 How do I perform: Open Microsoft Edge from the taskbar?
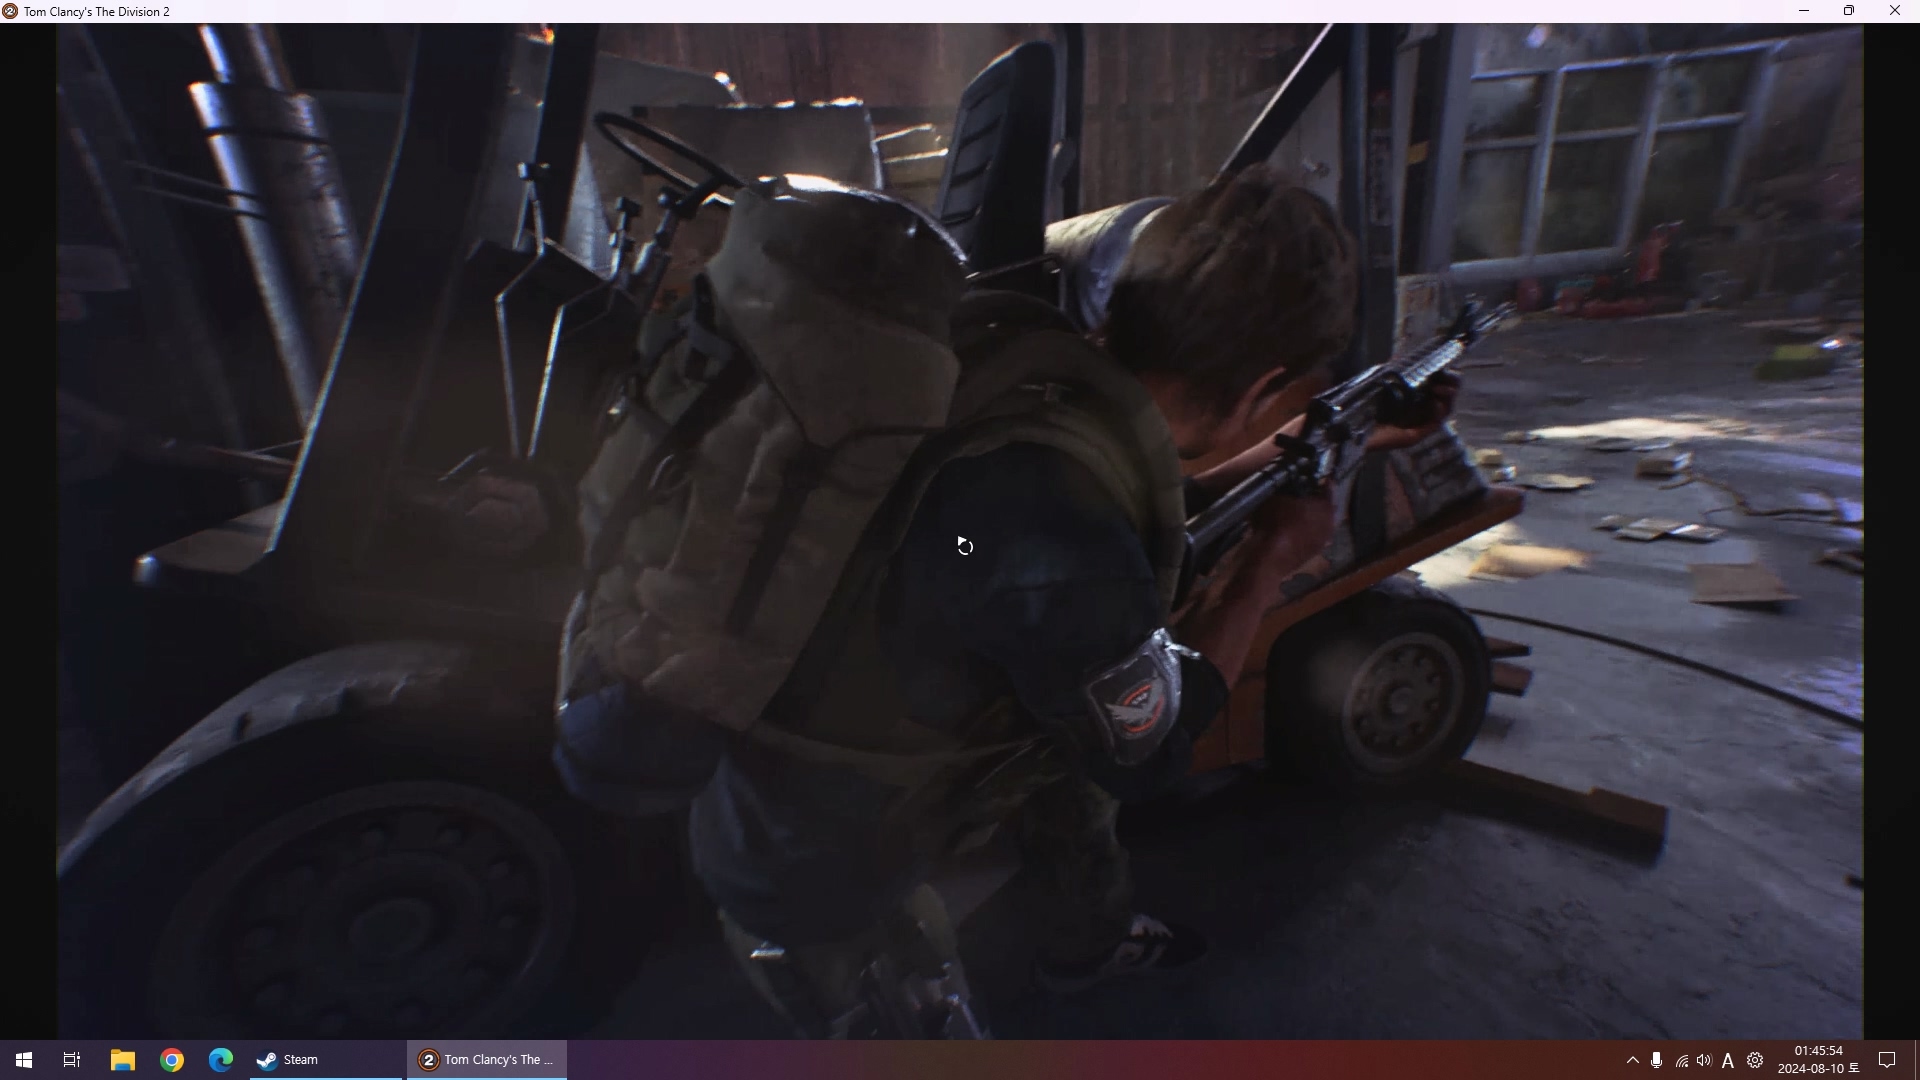pyautogui.click(x=221, y=1060)
